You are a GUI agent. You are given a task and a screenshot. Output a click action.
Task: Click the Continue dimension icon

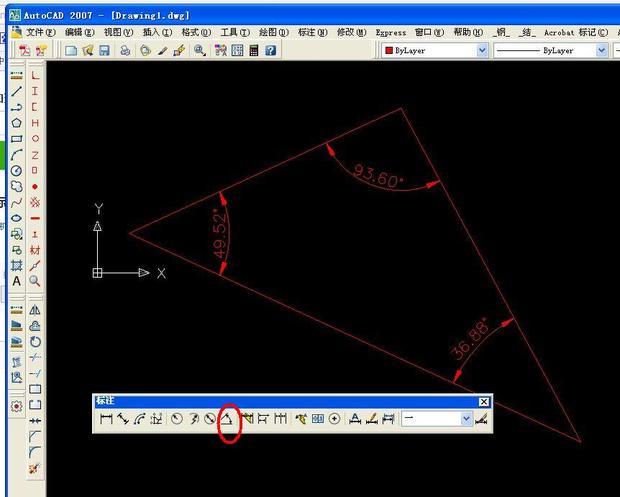[280, 419]
